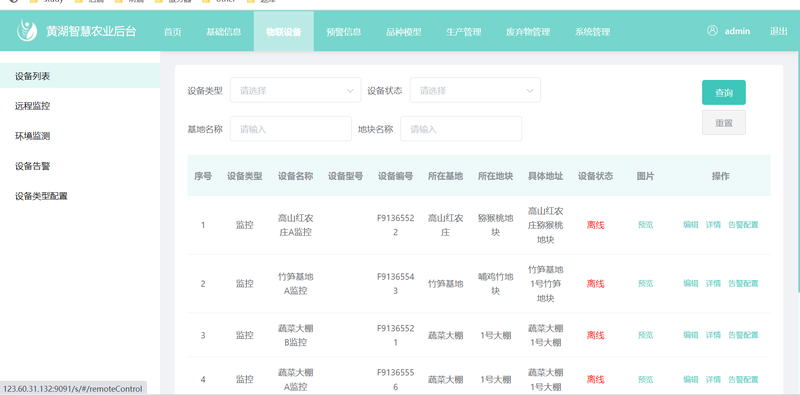800x395 pixels.
Task: Select 设备列表 in the sidebar
Action: point(80,76)
